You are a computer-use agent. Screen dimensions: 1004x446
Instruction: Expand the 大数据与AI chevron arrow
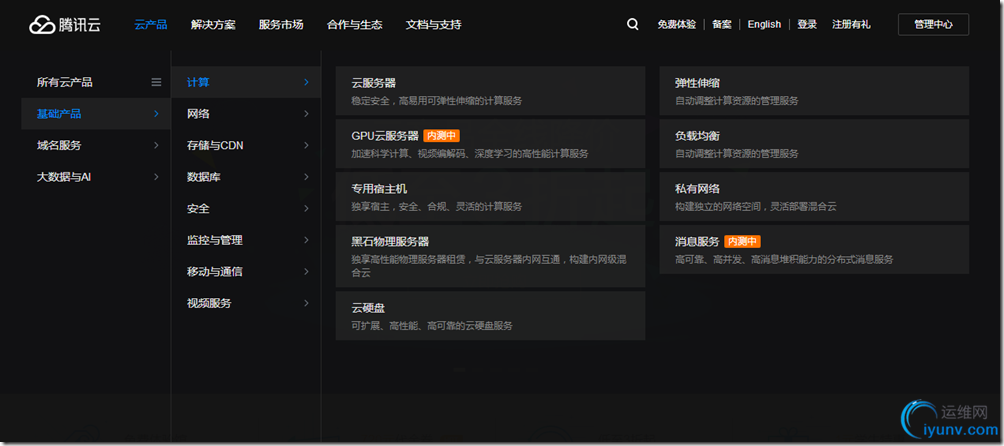tap(156, 177)
